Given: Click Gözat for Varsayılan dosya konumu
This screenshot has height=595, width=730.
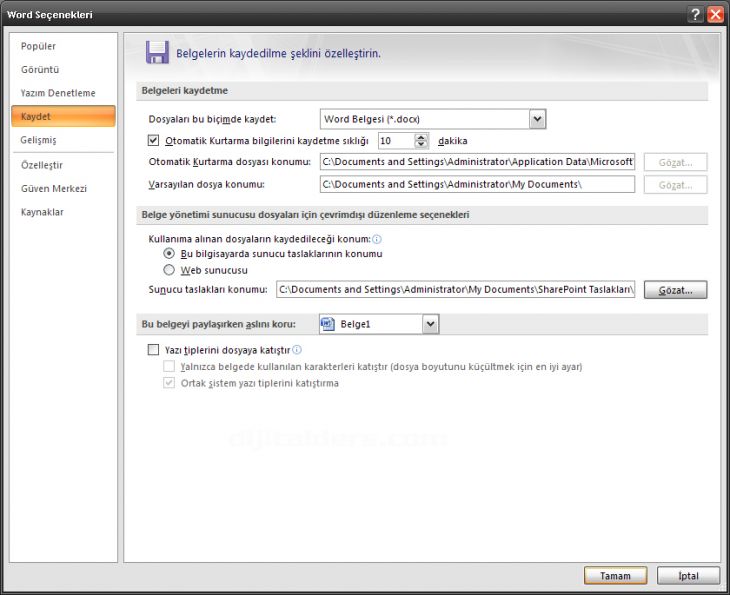Looking at the screenshot, I should [676, 185].
